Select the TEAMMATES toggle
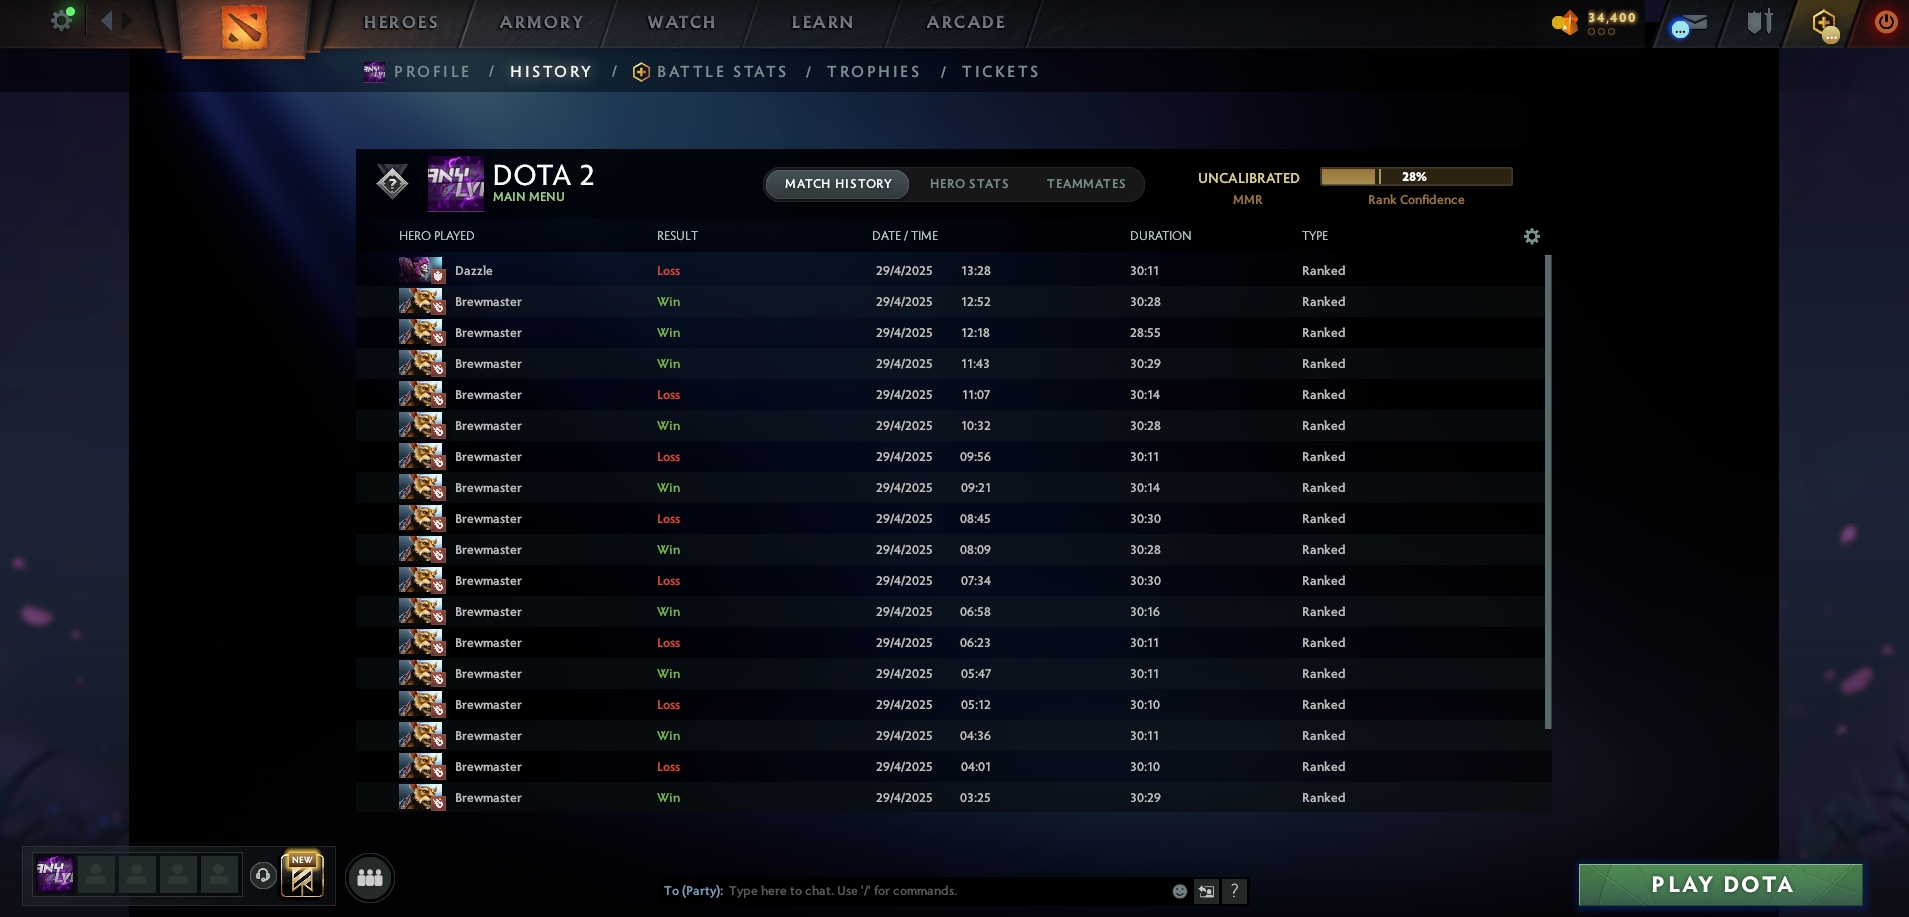The image size is (1909, 917). point(1086,184)
